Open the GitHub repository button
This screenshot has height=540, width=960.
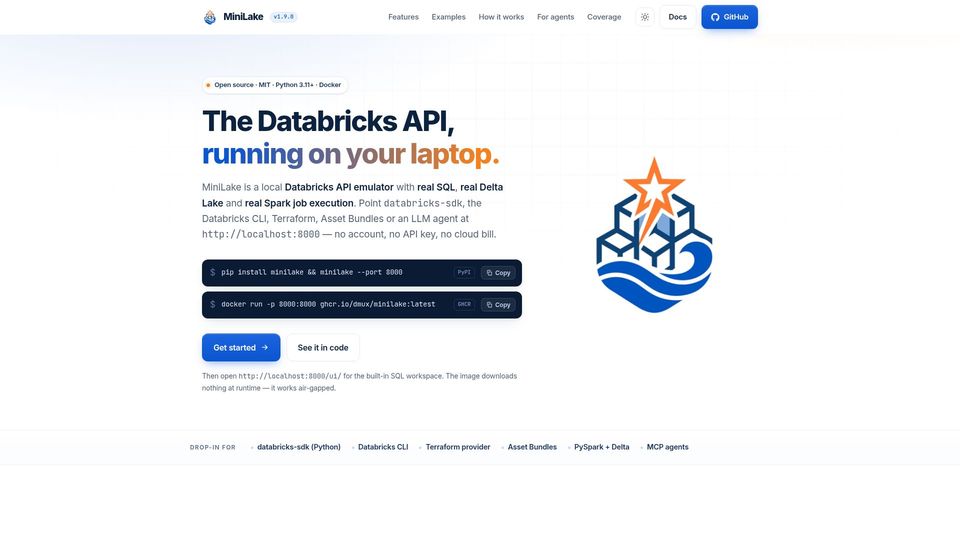pos(729,17)
